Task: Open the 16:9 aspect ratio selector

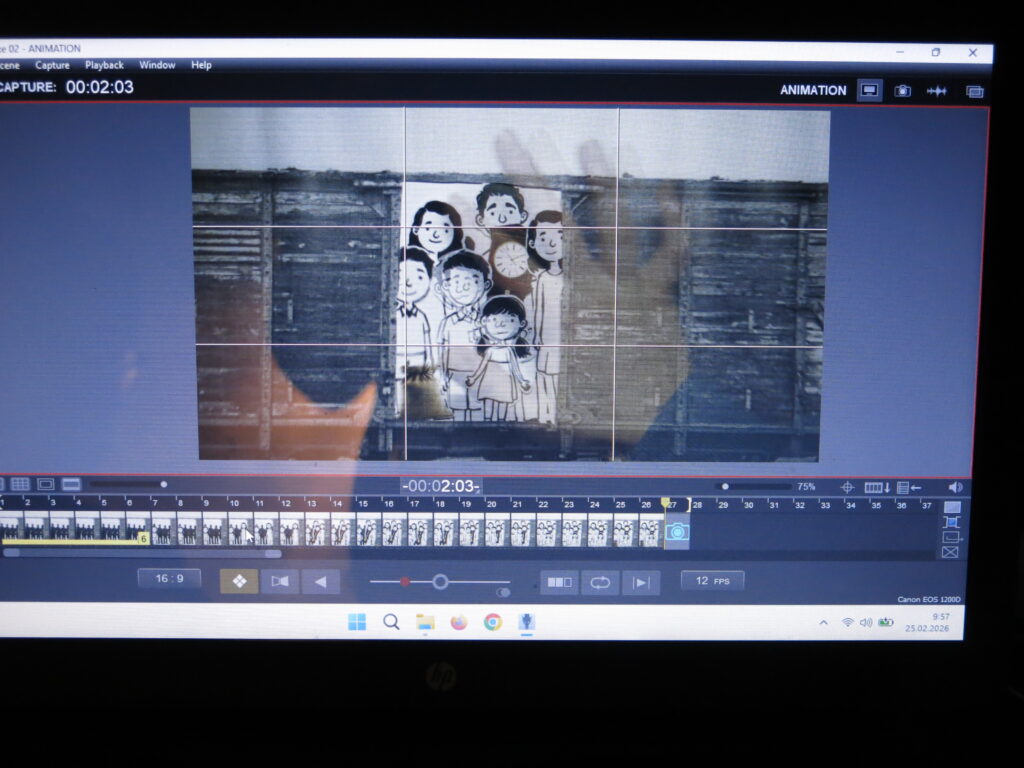Action: (x=169, y=579)
